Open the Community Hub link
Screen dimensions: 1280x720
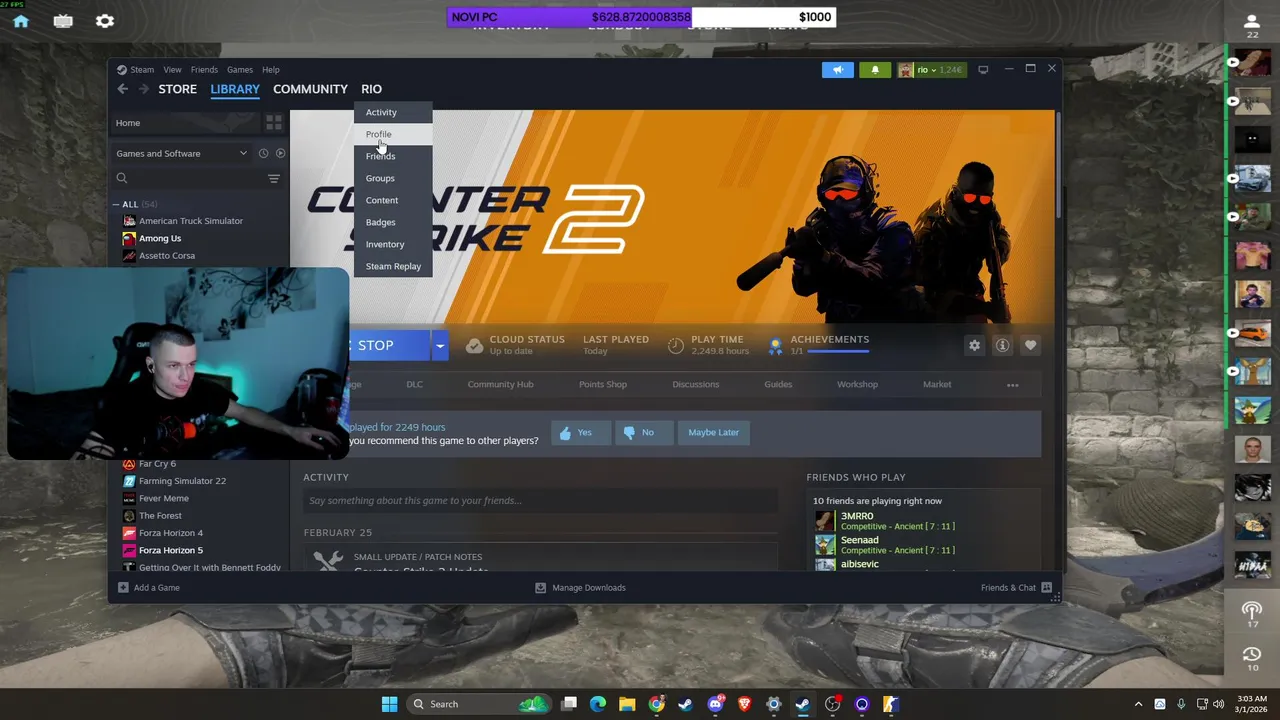(500, 384)
